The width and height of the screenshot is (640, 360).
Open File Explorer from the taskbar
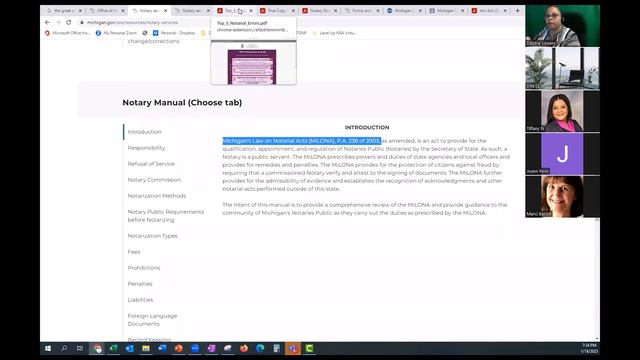[146, 348]
